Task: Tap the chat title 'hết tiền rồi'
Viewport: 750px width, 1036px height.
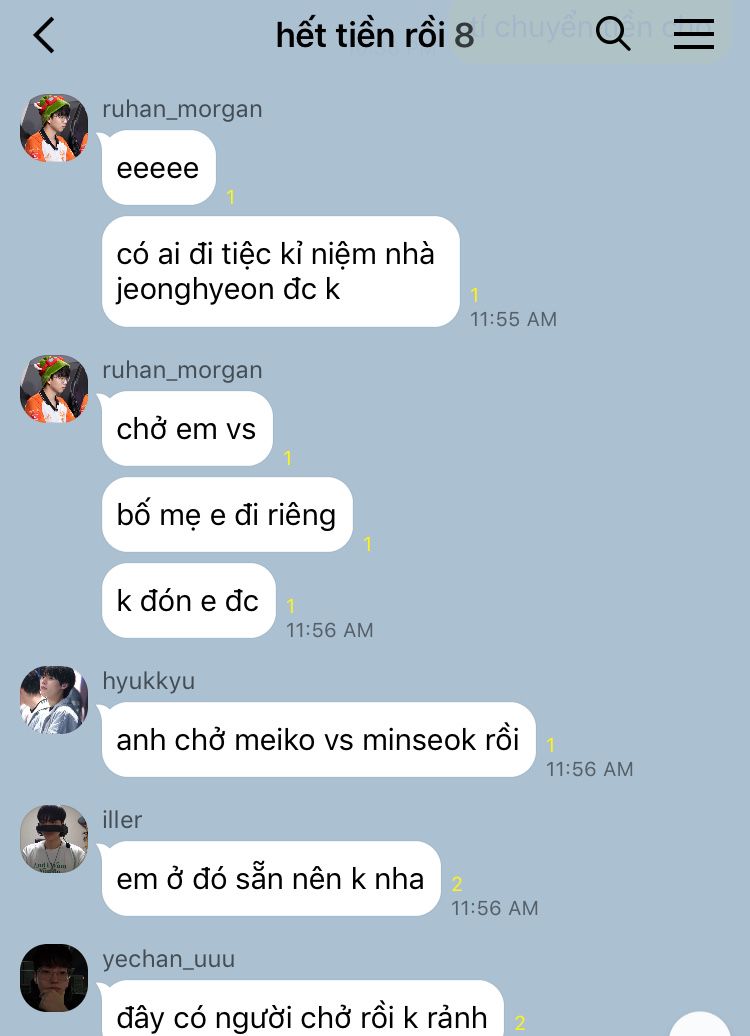Action: point(361,35)
